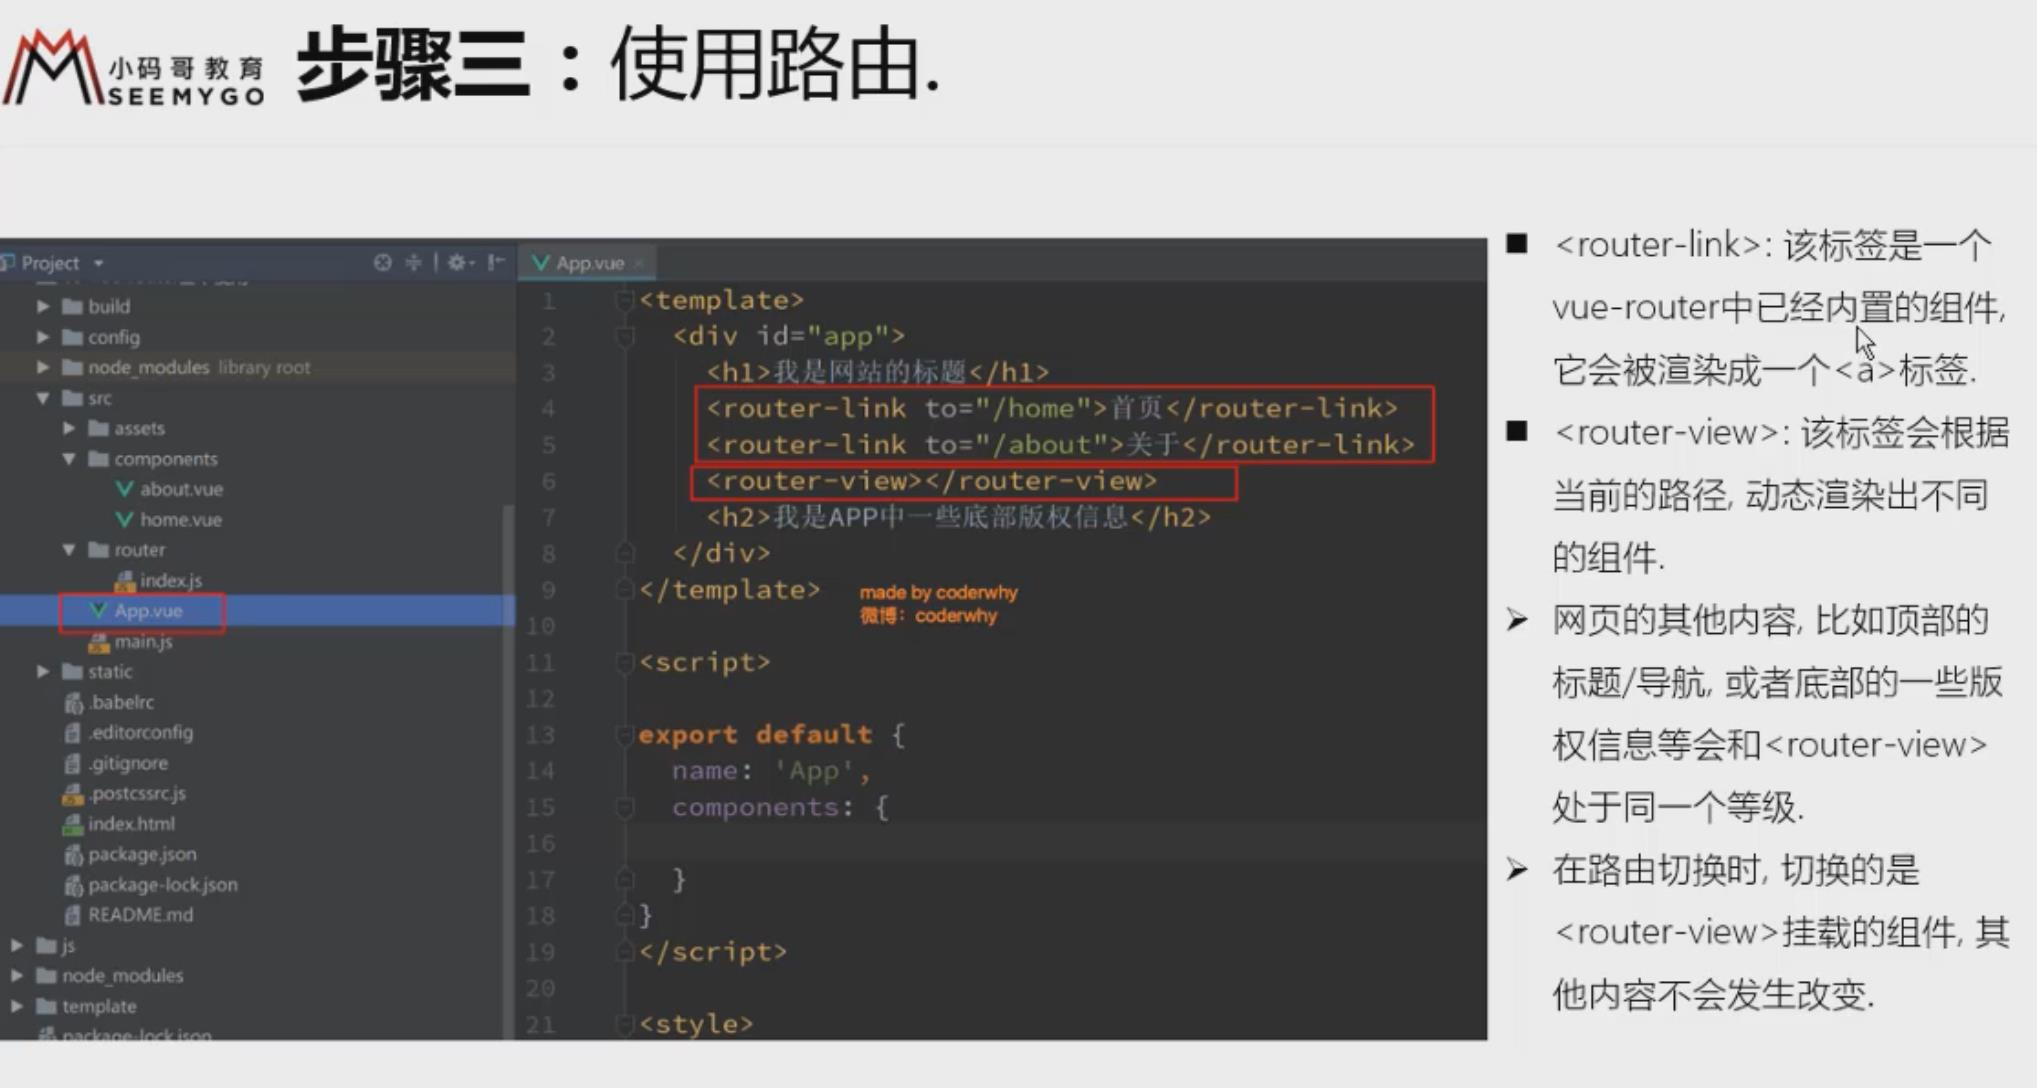Click the hide Project panel icon
This screenshot has width=2037, height=1088.
(496, 263)
